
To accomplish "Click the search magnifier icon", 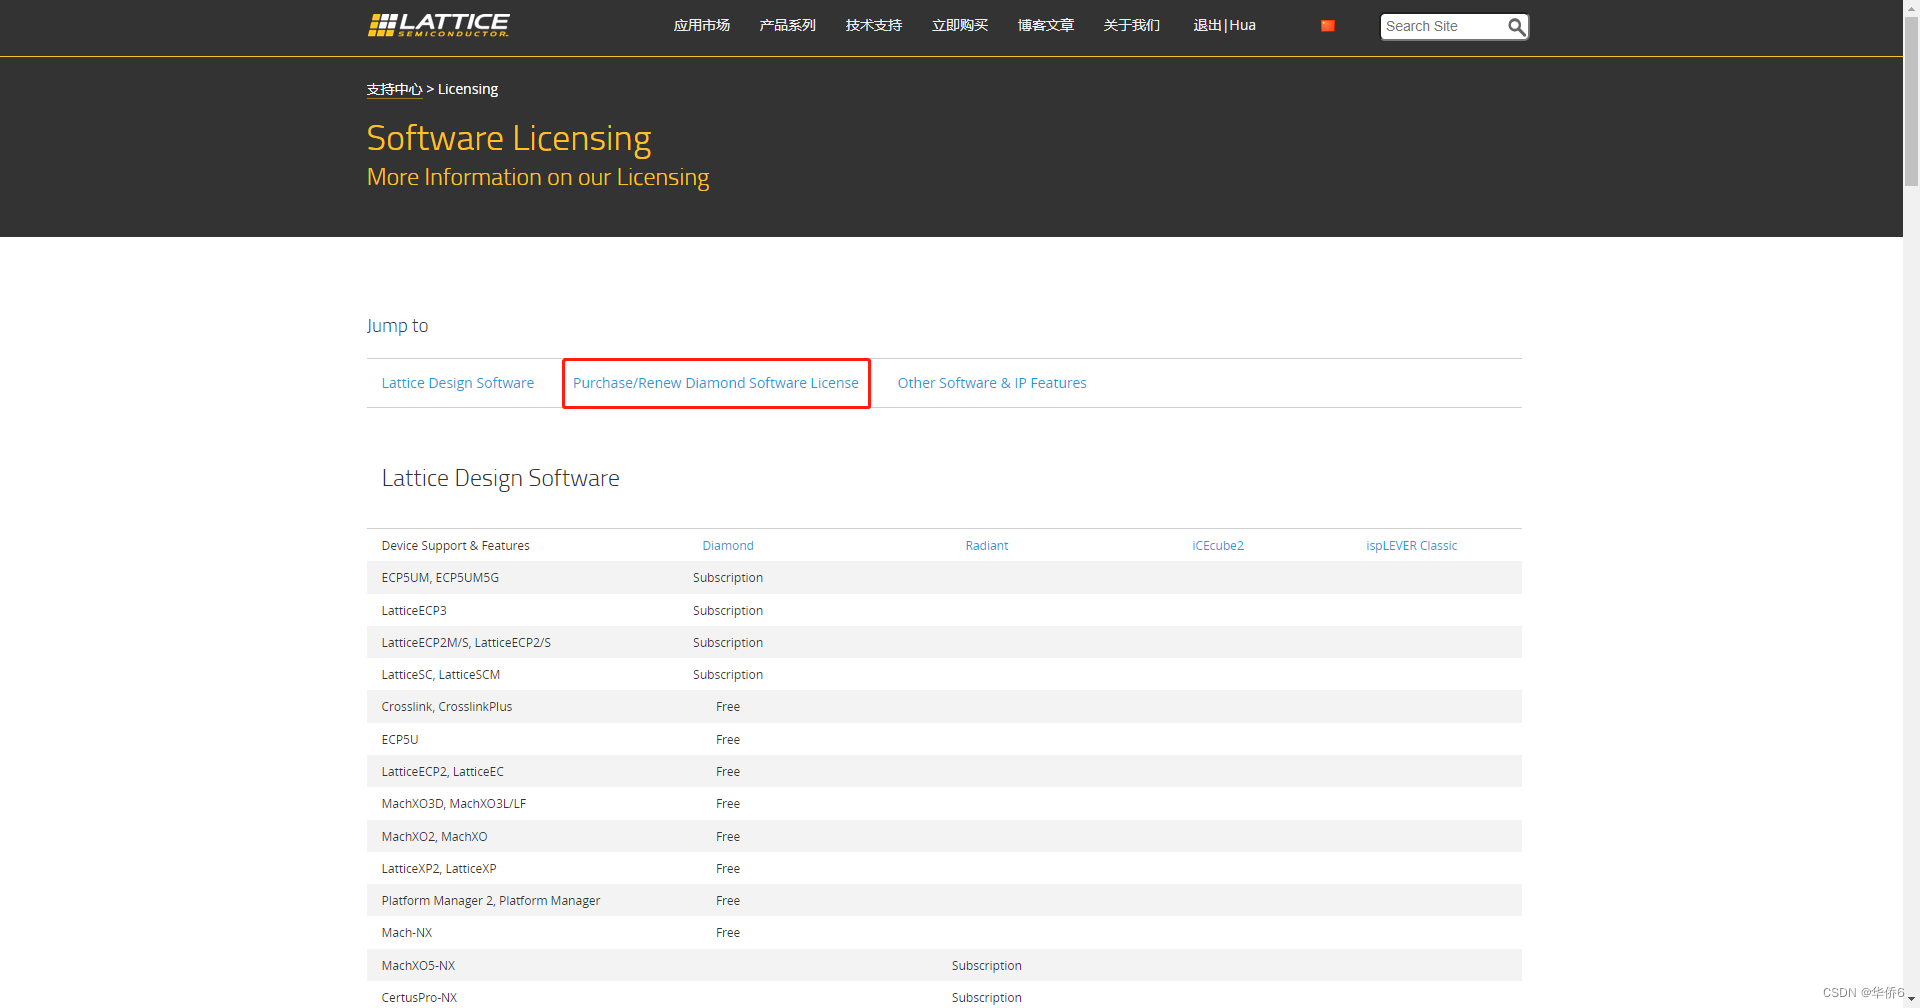I will coord(1516,27).
